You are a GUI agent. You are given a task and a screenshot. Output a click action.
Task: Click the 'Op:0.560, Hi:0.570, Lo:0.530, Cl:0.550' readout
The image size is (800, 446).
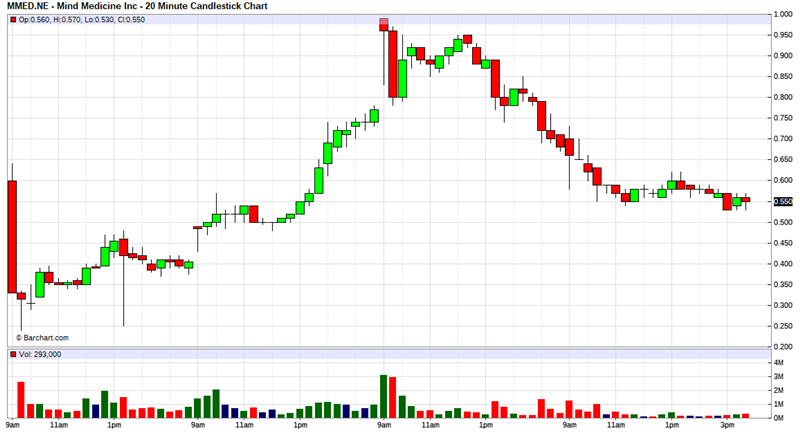coord(82,20)
